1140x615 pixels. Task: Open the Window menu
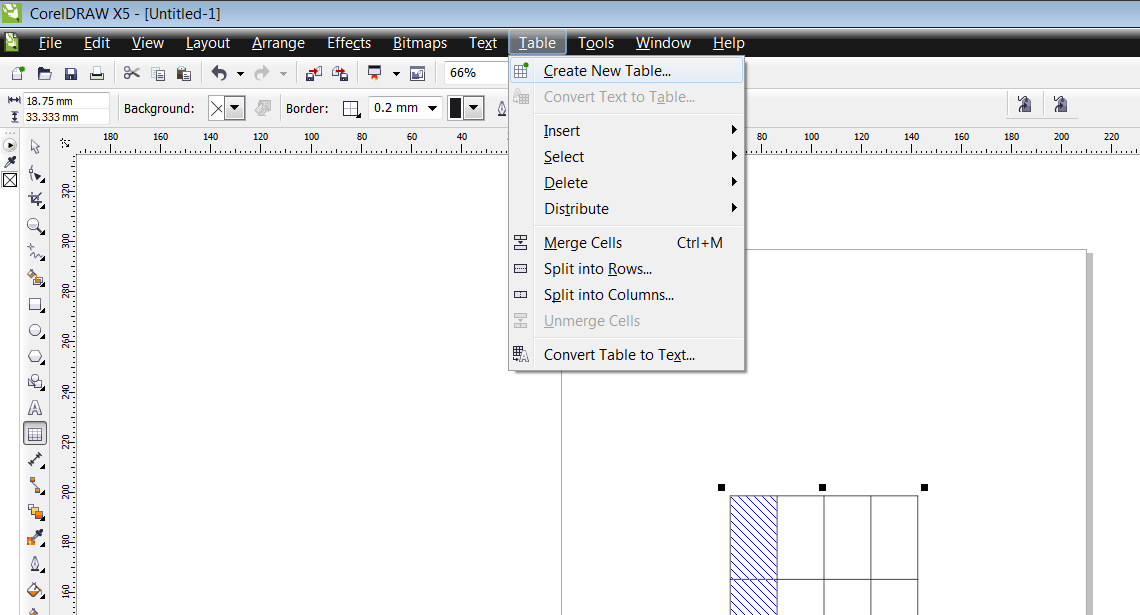pyautogui.click(x=663, y=43)
